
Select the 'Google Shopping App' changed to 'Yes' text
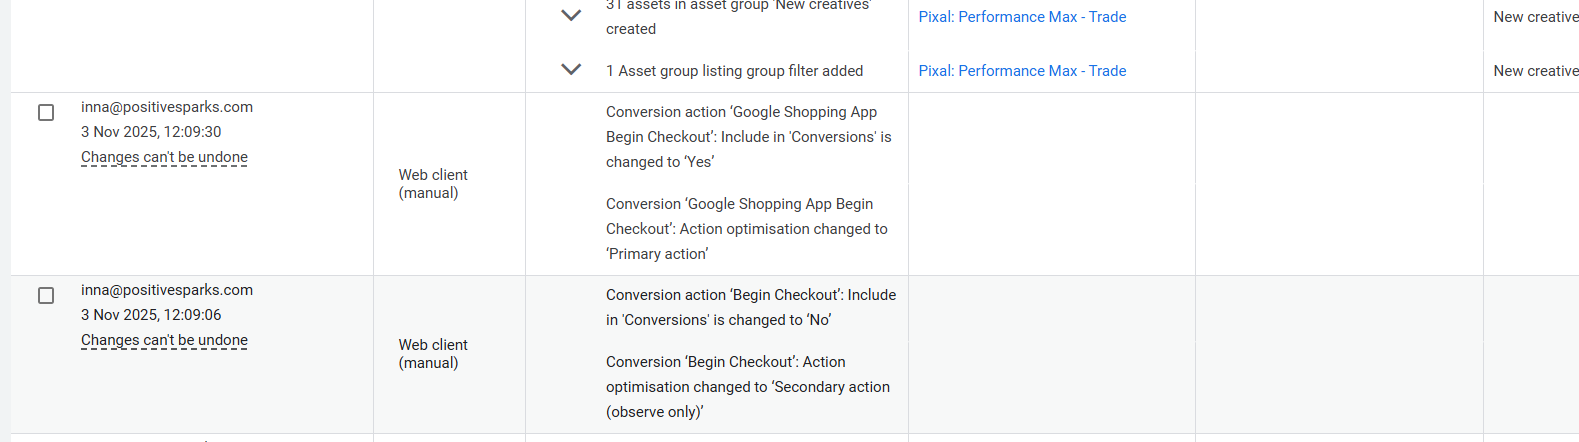(748, 137)
